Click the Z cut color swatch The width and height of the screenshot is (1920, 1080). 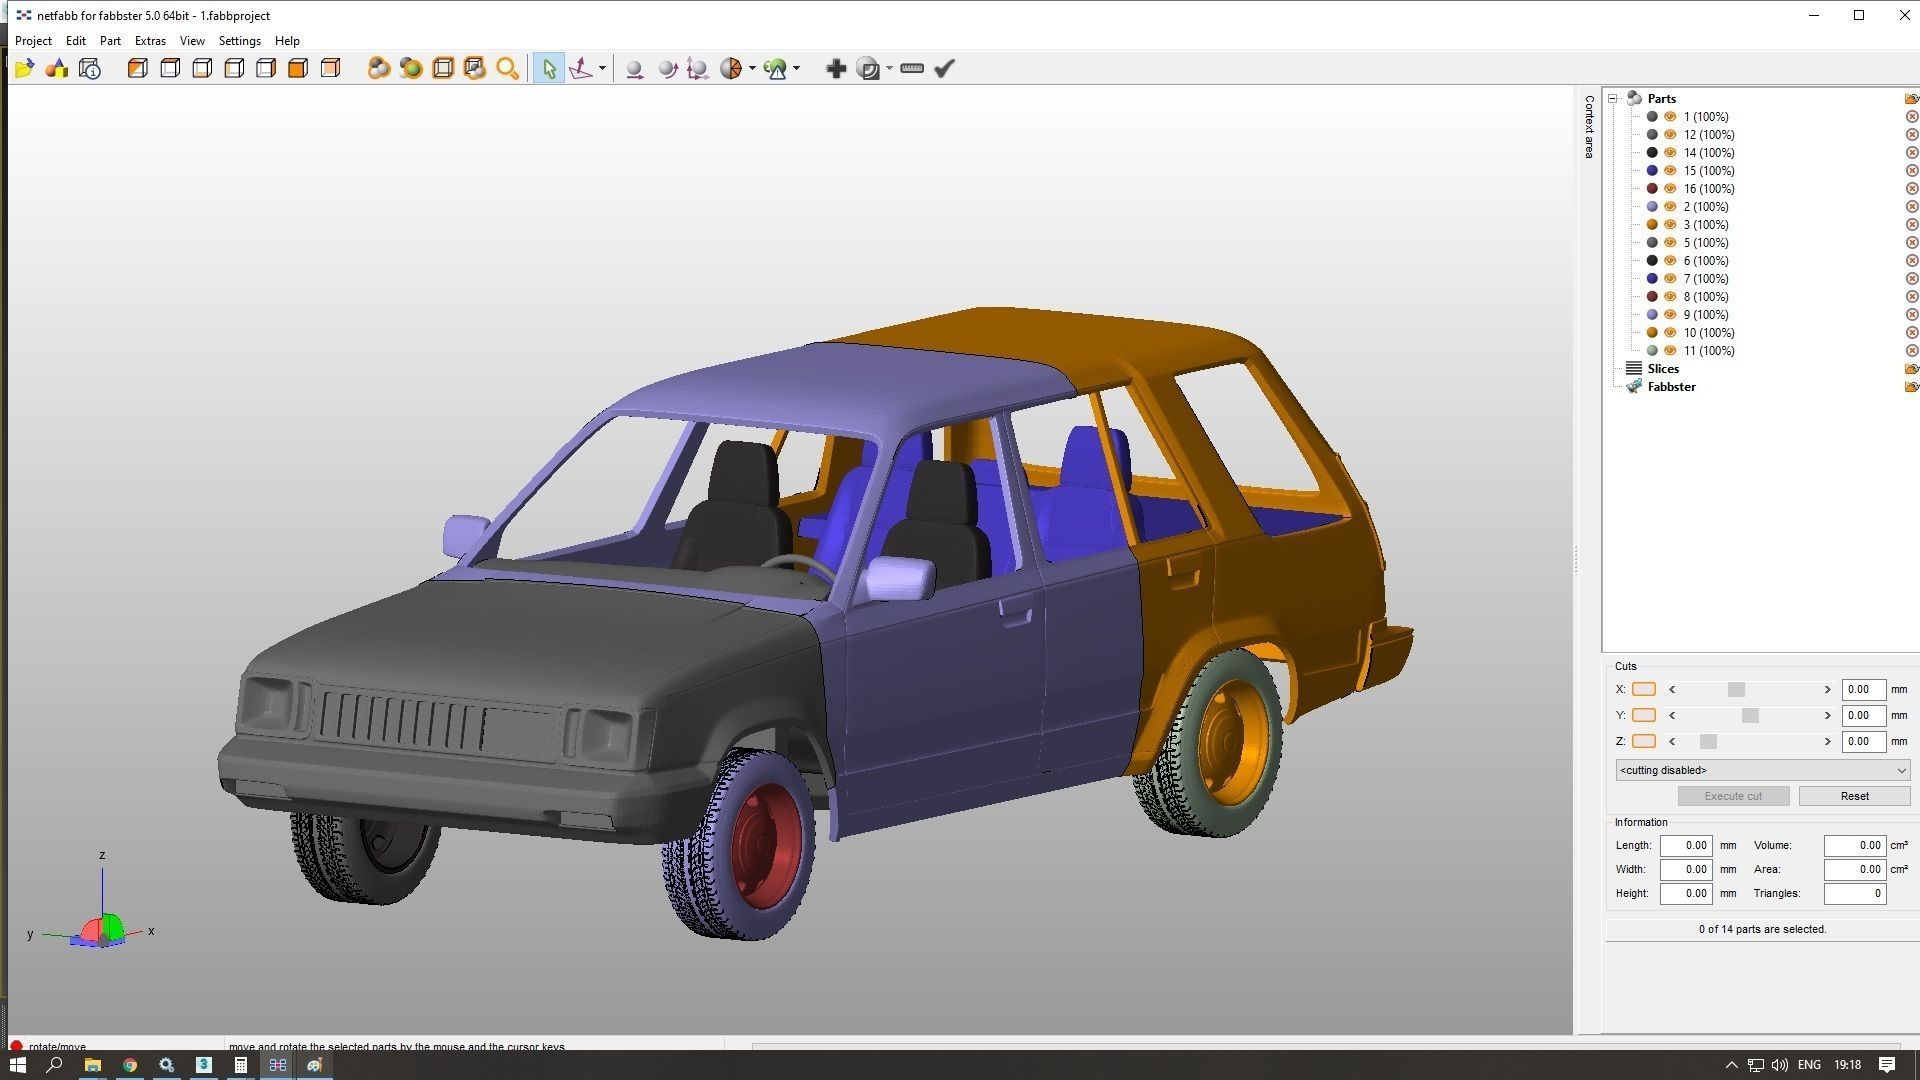[1644, 742]
